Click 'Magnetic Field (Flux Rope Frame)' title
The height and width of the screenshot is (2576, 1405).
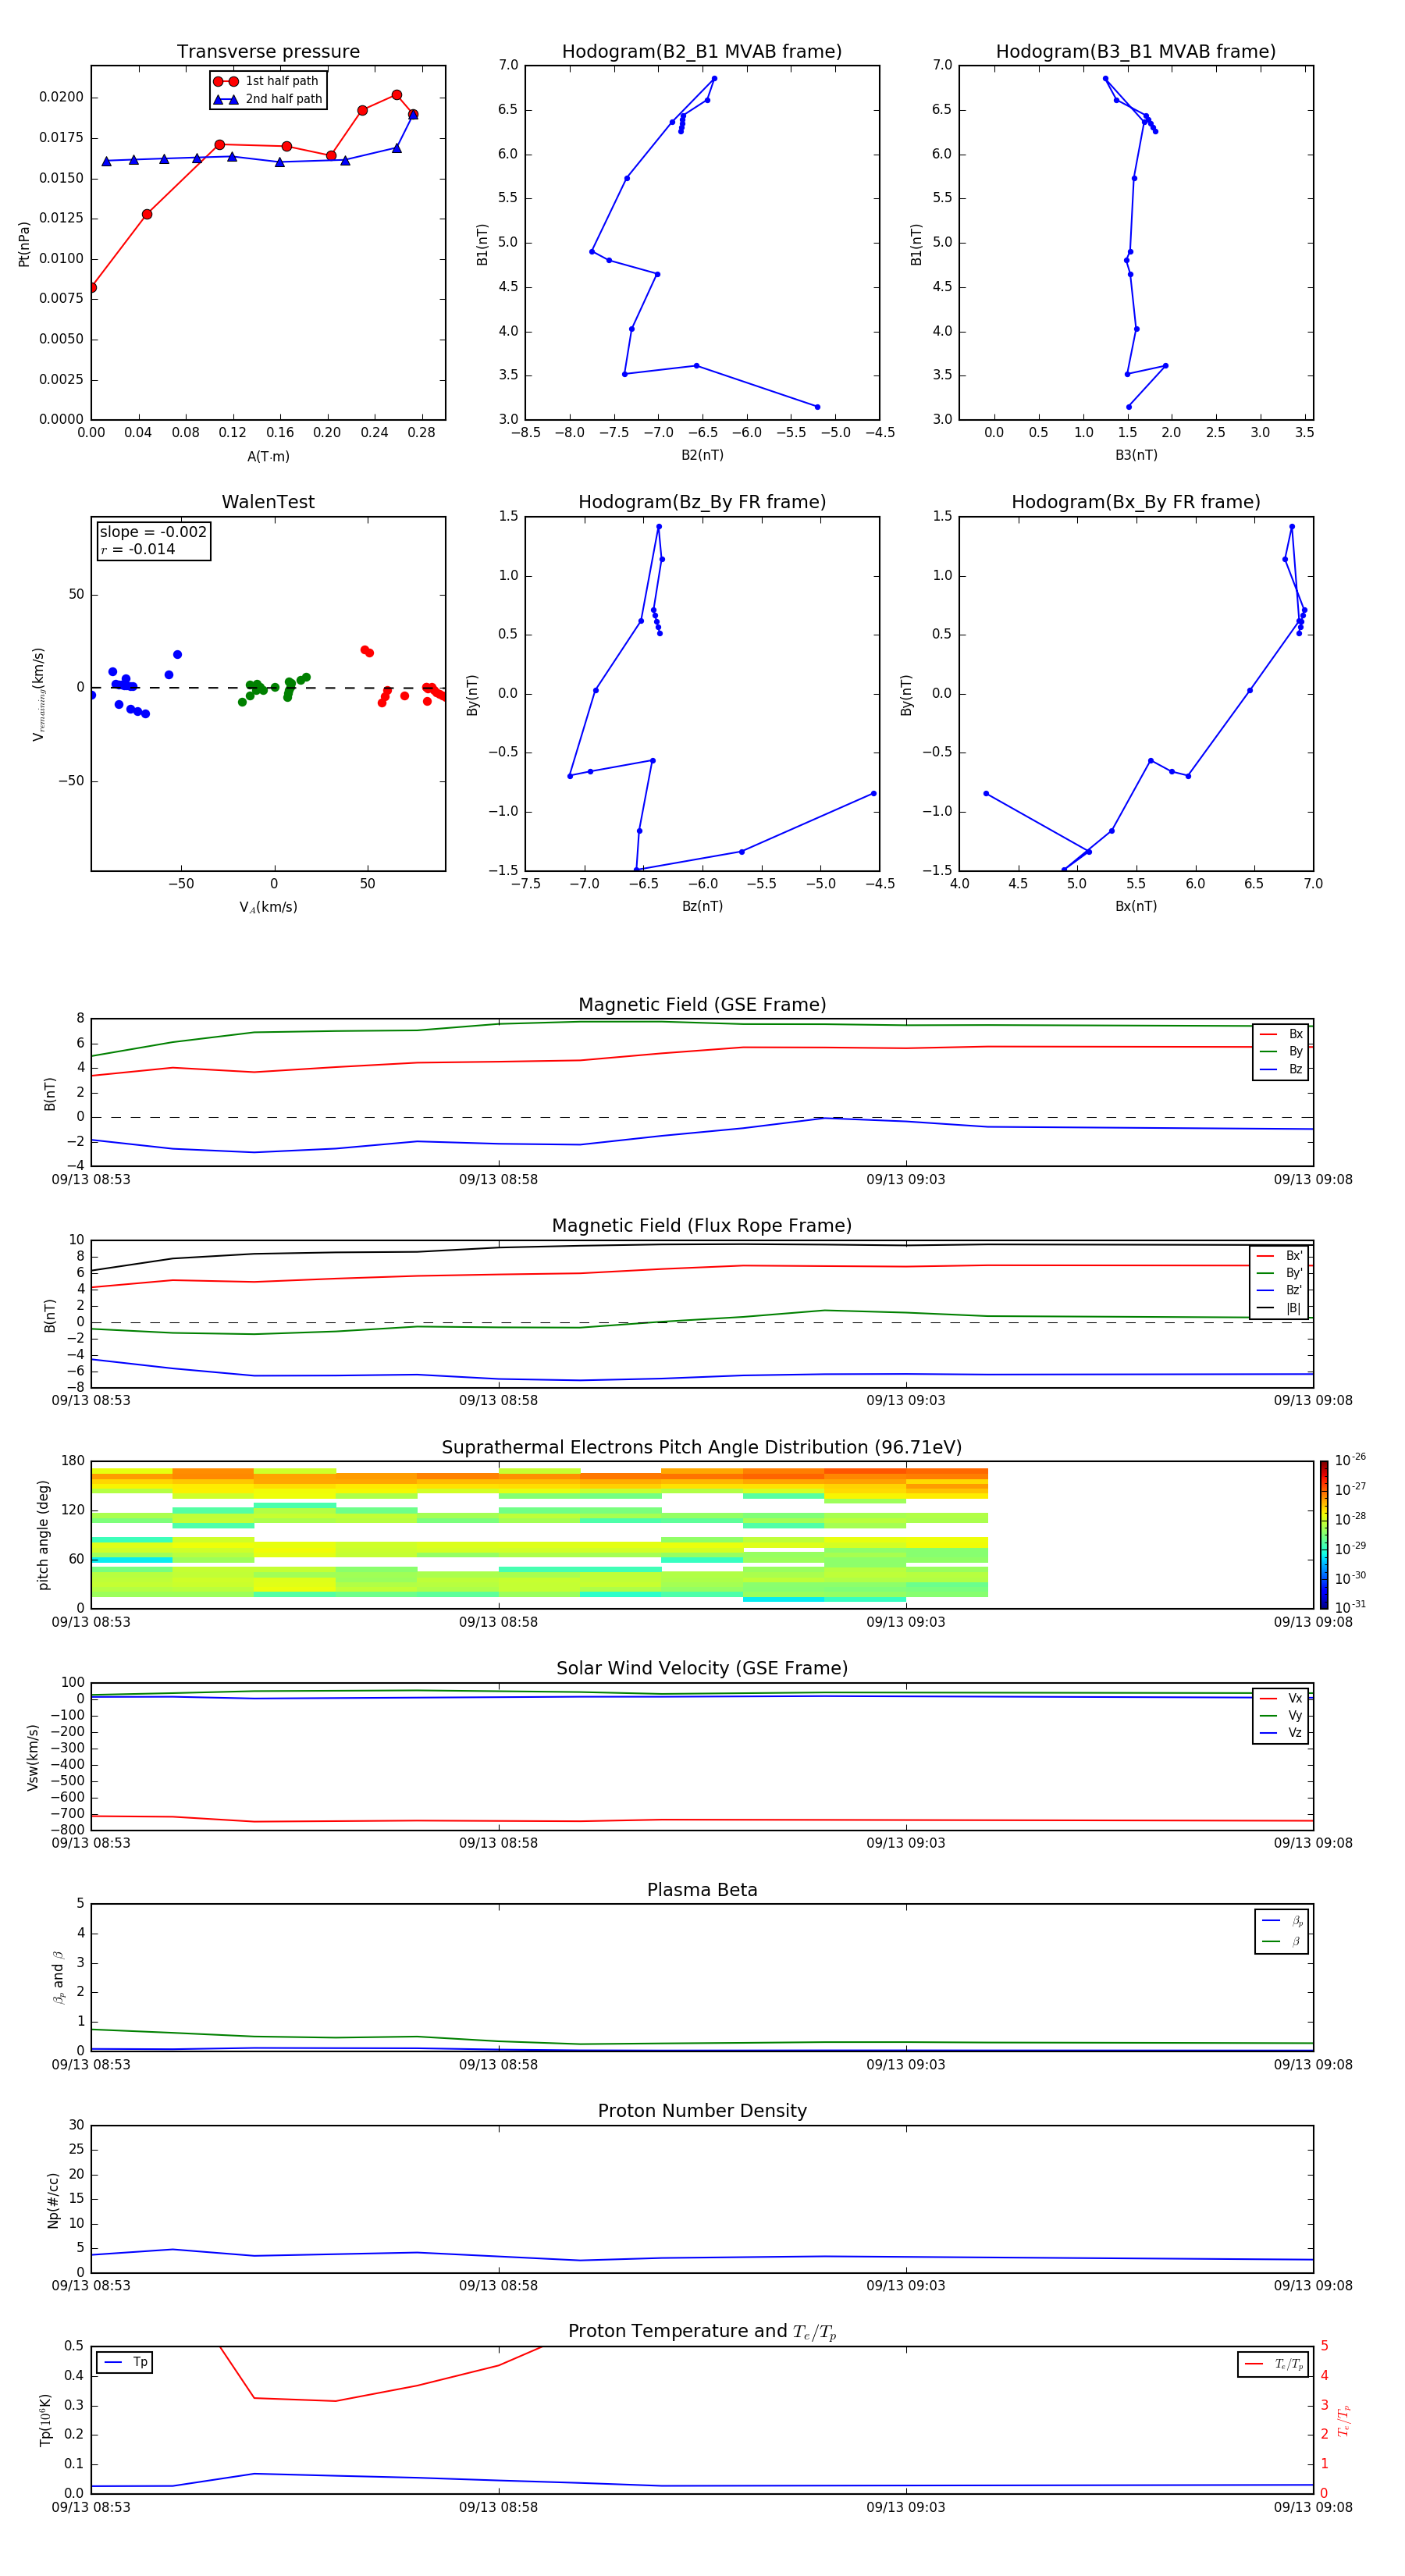pyautogui.click(x=702, y=1226)
